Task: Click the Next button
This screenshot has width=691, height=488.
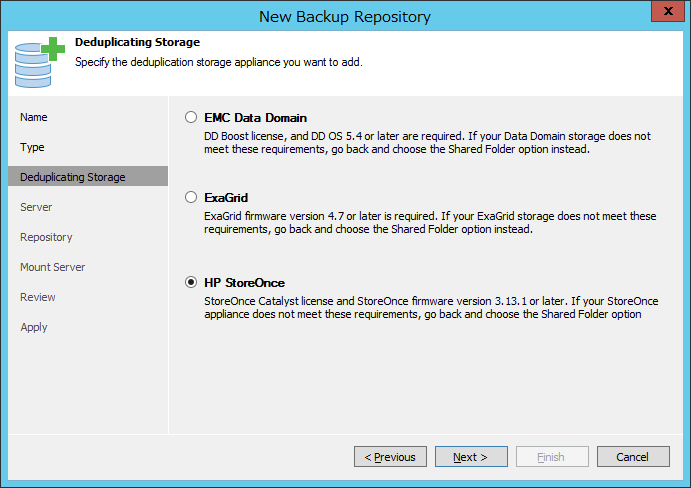Action: [x=471, y=457]
